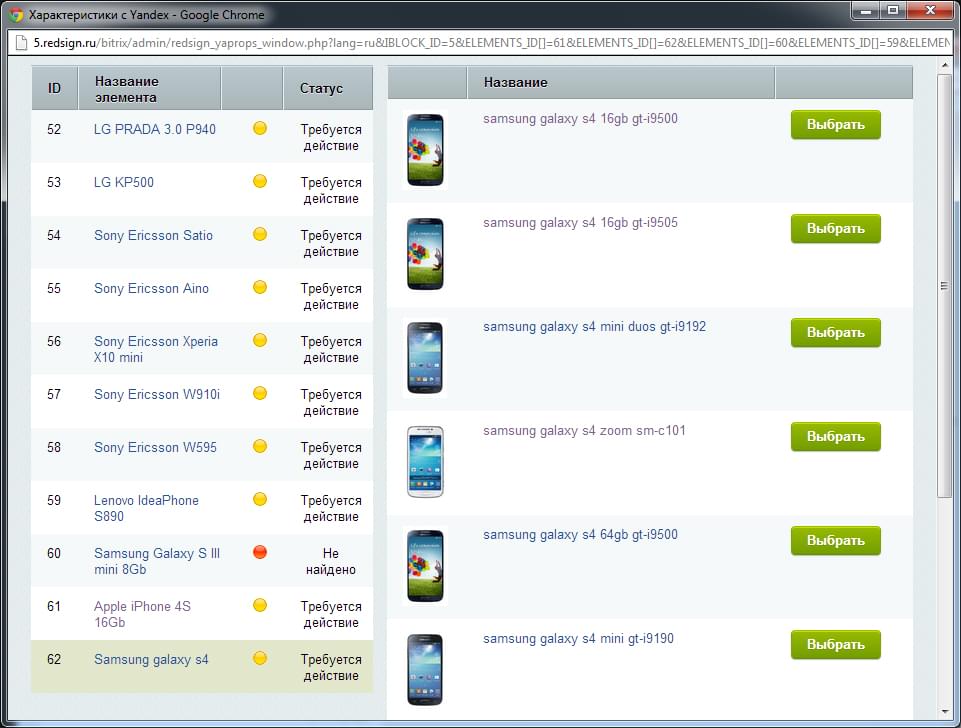Open the Sony Ericsson W910i link

coord(157,394)
